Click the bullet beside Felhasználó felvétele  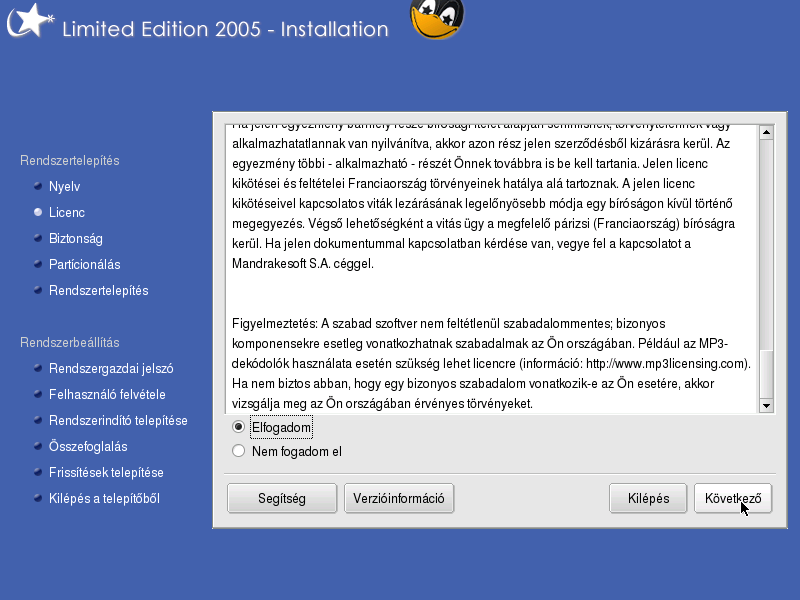[38, 394]
